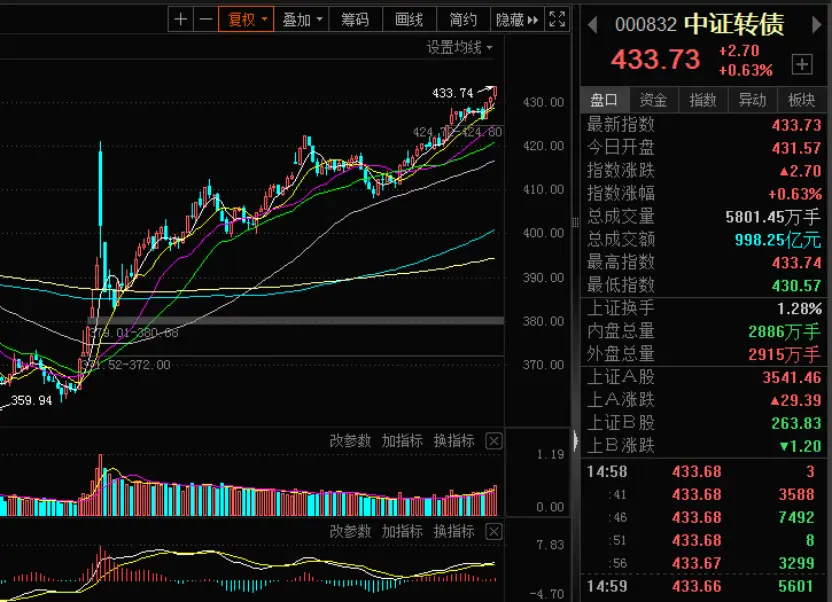Switch to the 资金 tab
This screenshot has height=602, width=832.
[655, 100]
